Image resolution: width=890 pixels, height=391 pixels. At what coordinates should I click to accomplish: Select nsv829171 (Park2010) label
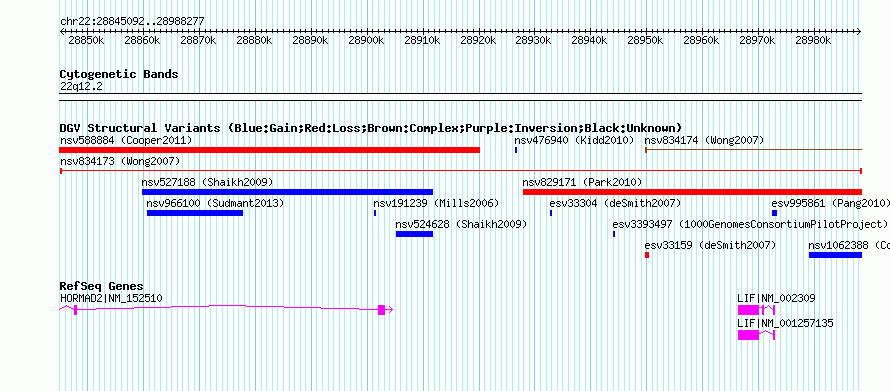(582, 182)
